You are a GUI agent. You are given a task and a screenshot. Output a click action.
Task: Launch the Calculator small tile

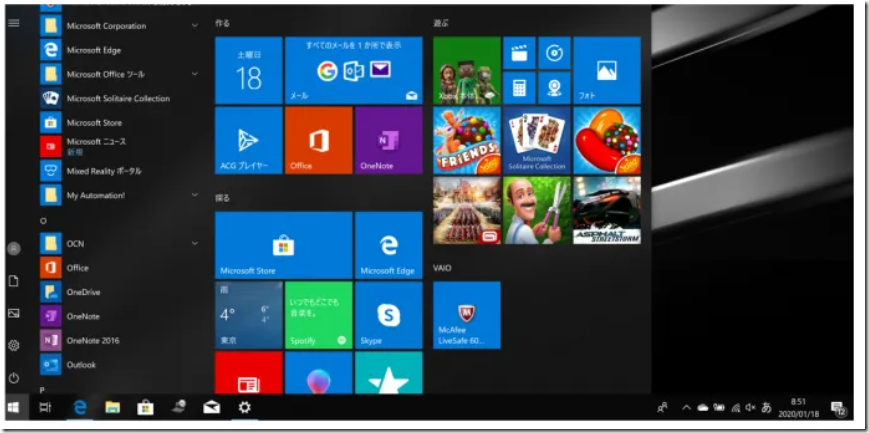(x=519, y=88)
